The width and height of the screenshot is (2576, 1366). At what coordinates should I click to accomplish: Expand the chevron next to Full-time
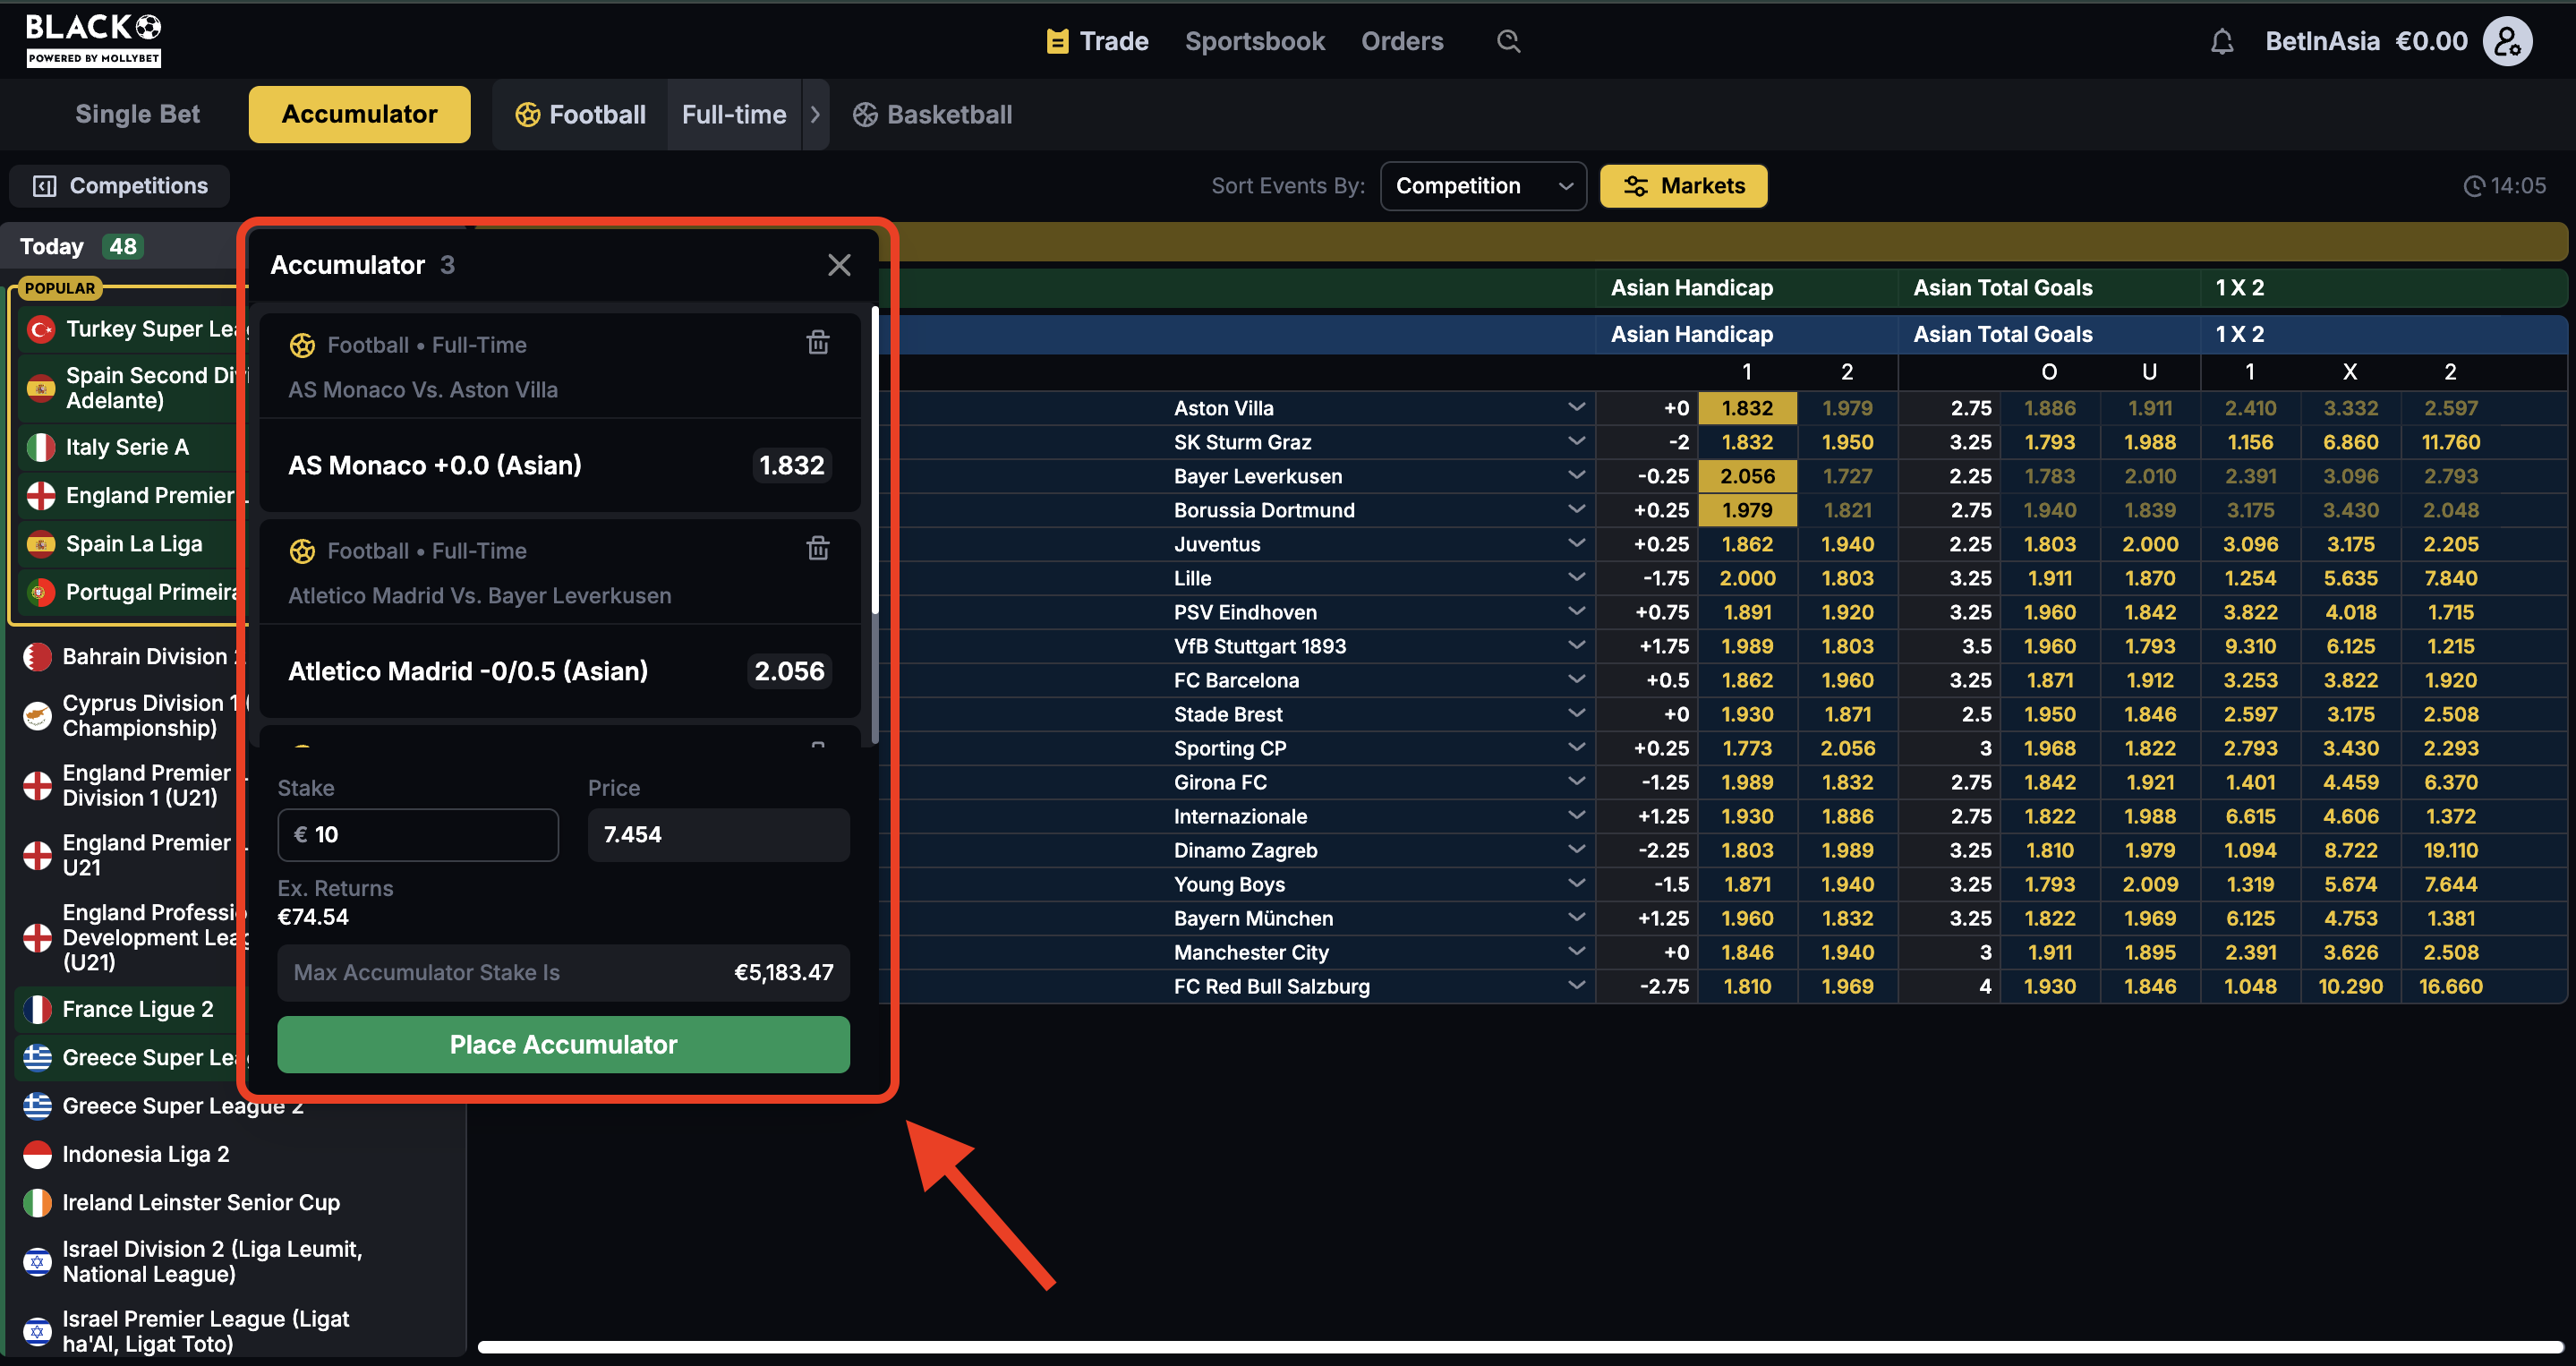(815, 115)
